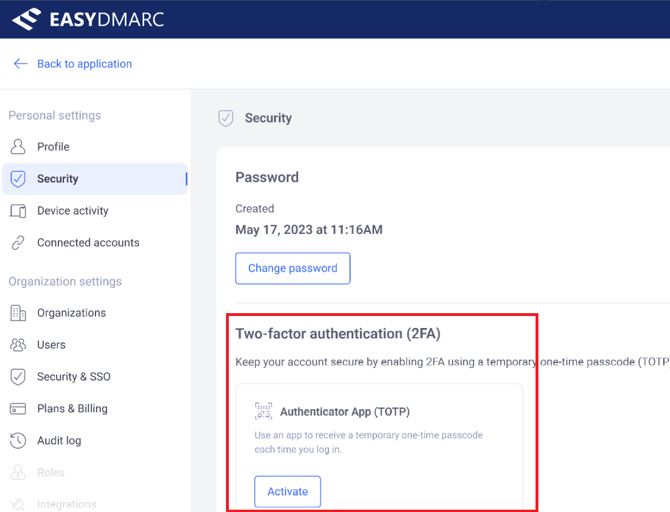
Task: Go back to application link
Action: coord(84,64)
